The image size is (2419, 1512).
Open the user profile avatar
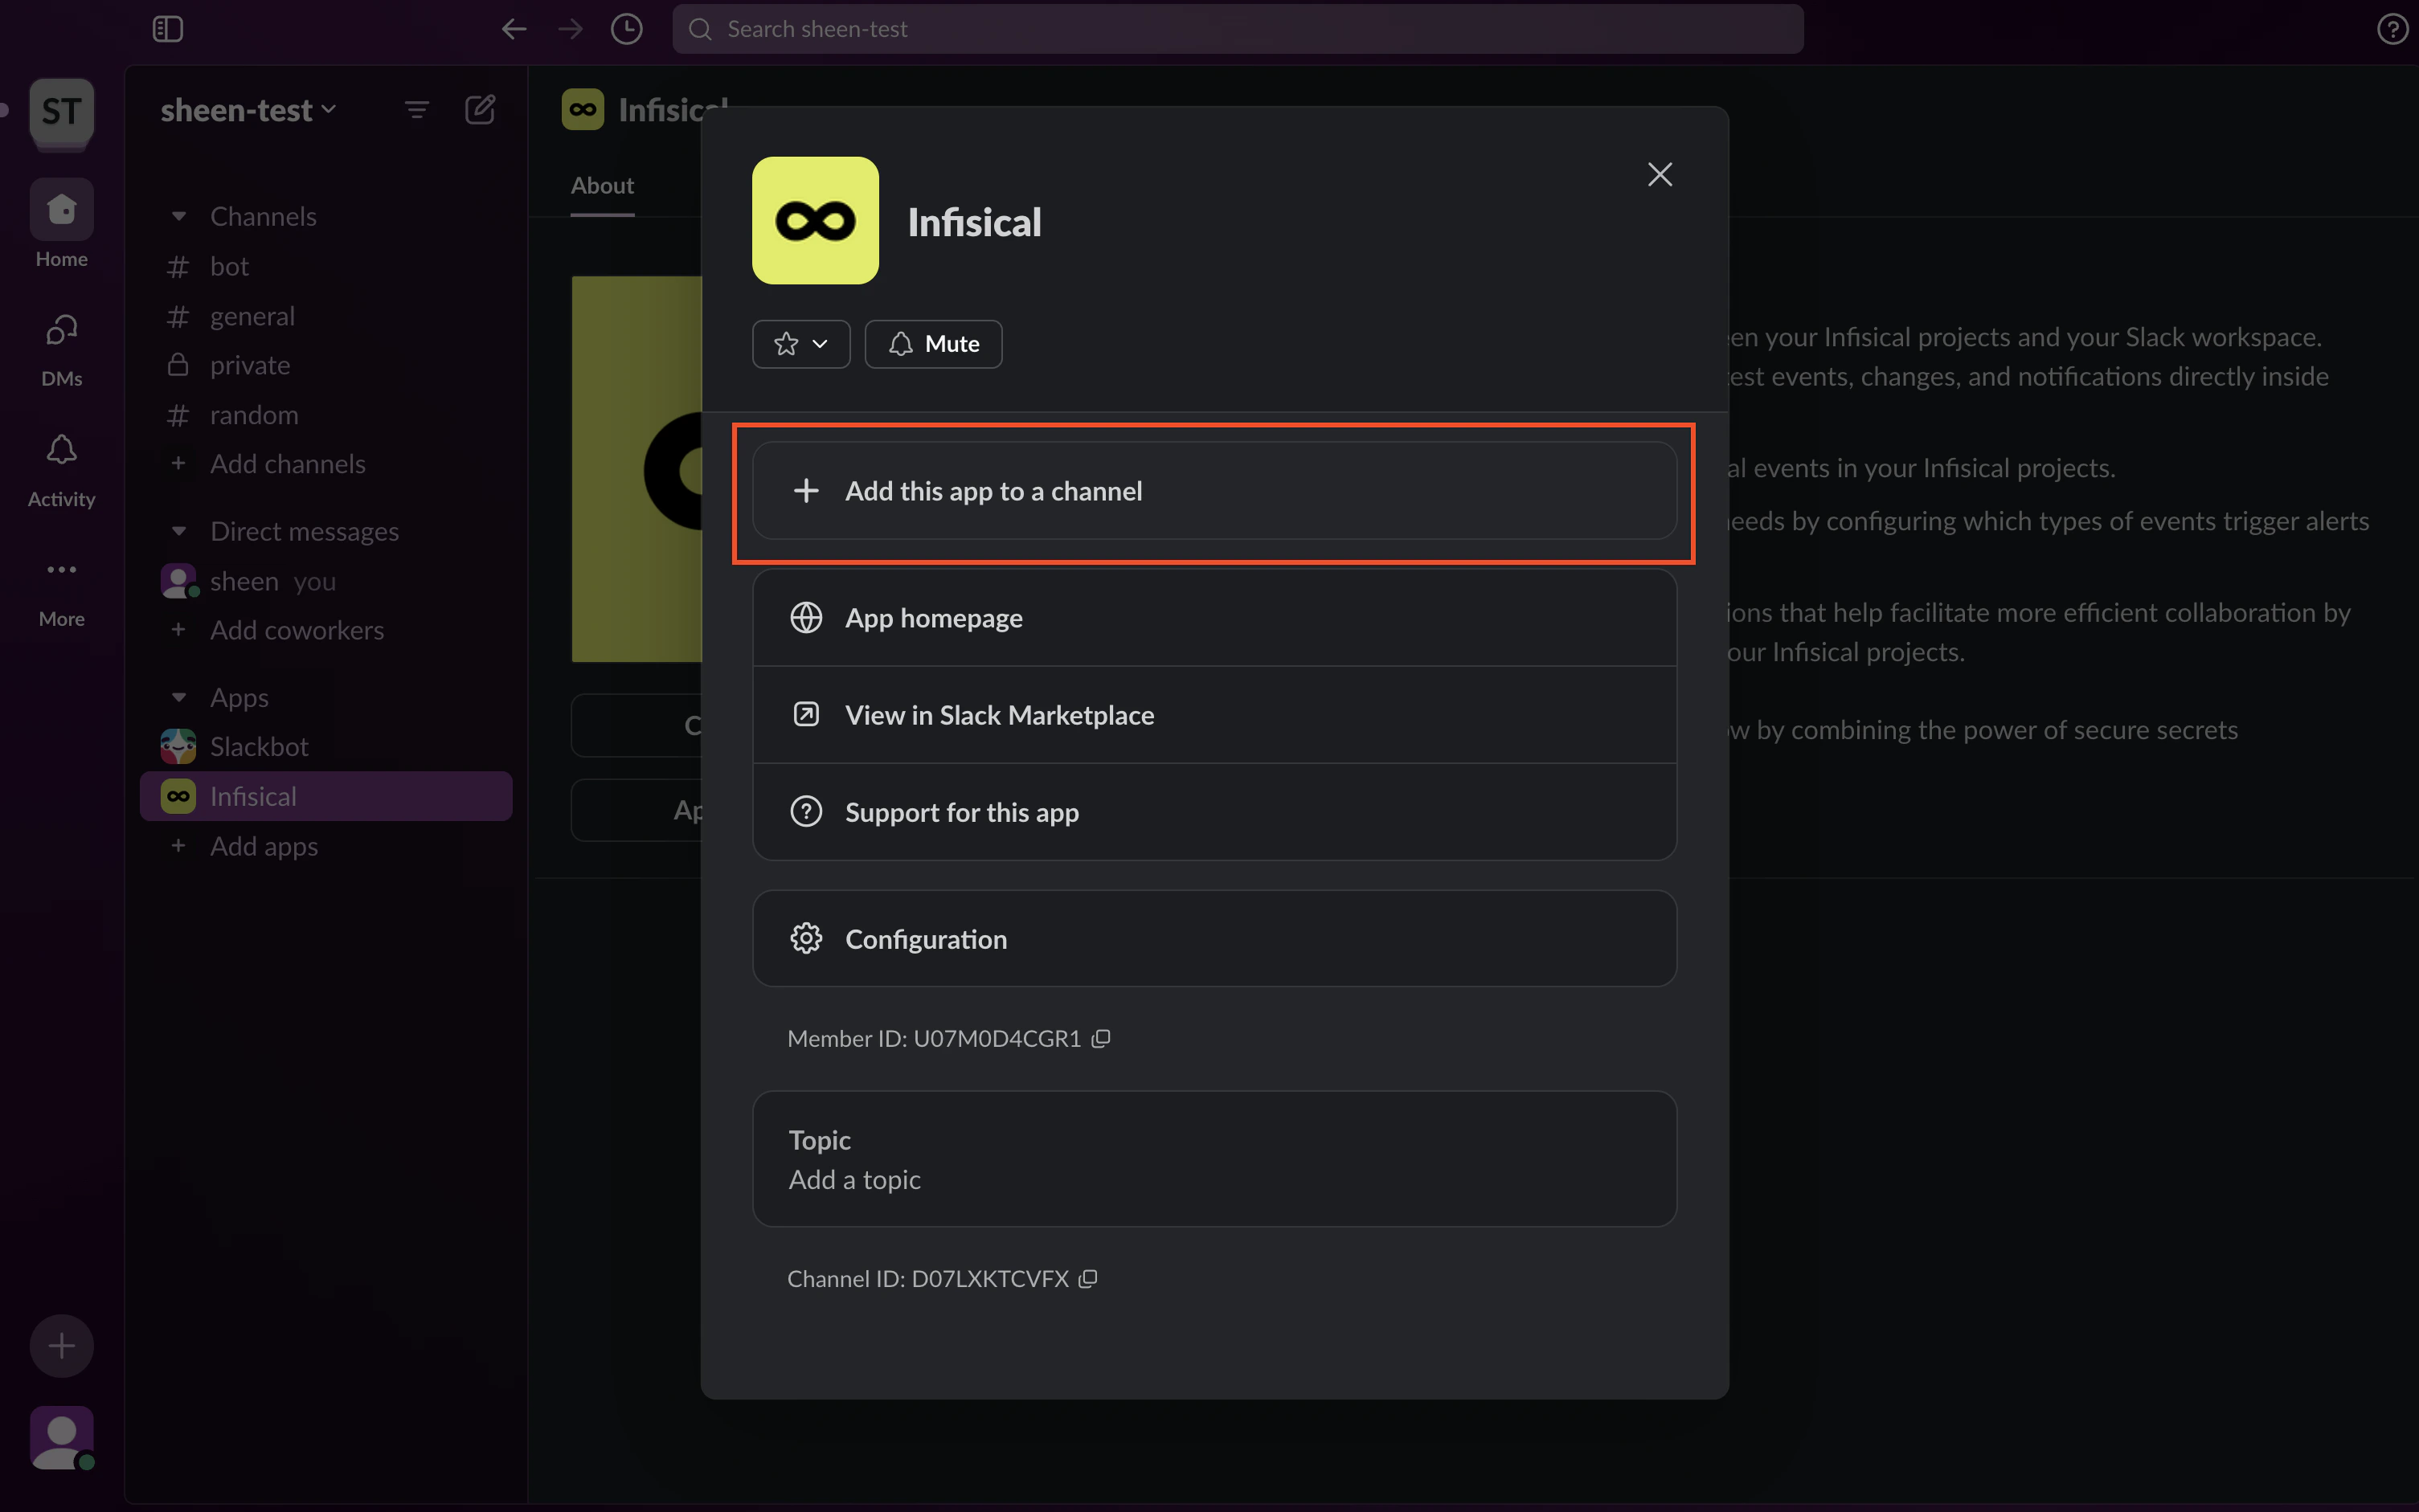tap(62, 1438)
